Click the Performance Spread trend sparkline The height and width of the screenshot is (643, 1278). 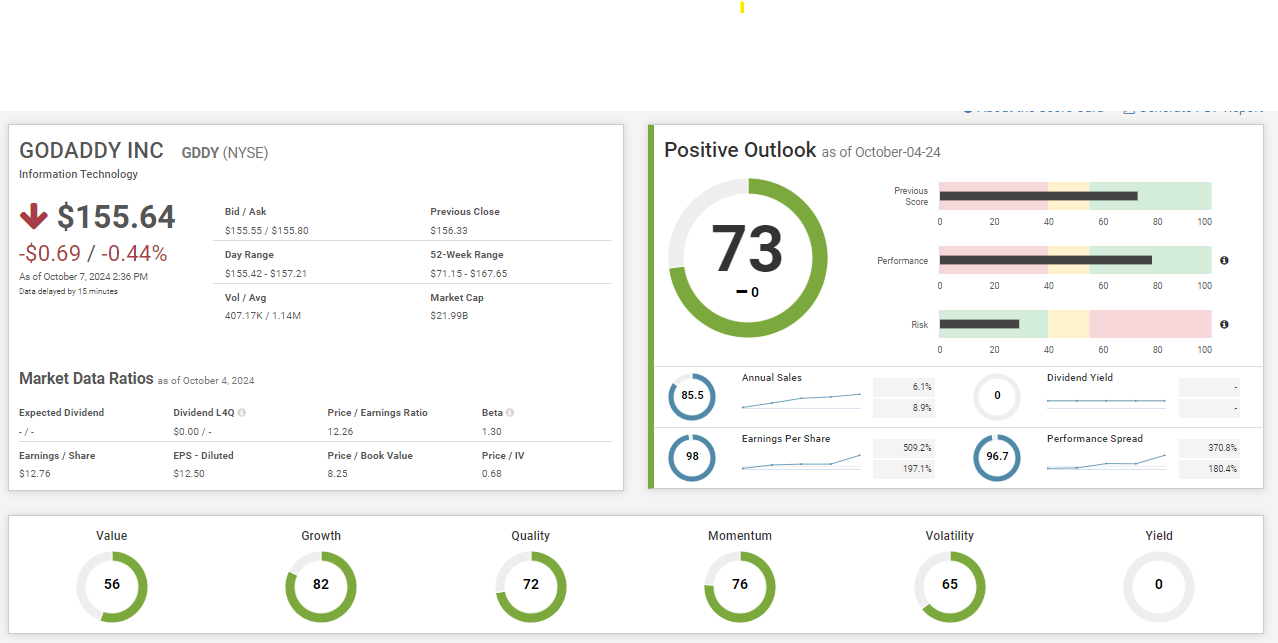click(1106, 461)
